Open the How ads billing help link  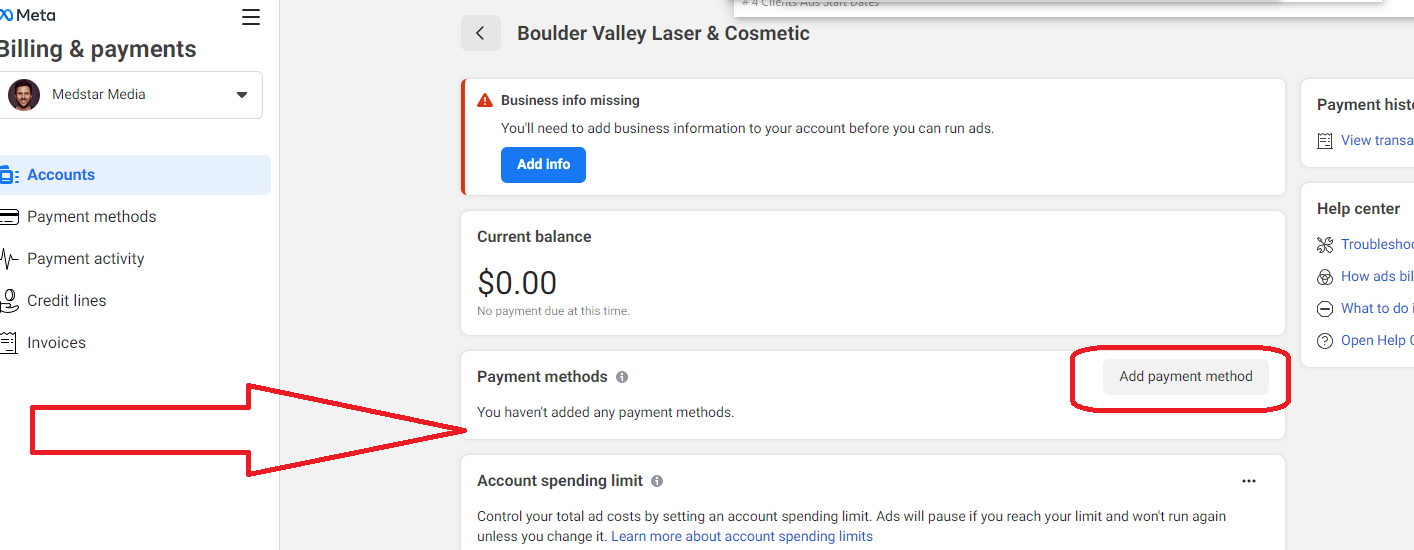(x=1377, y=277)
